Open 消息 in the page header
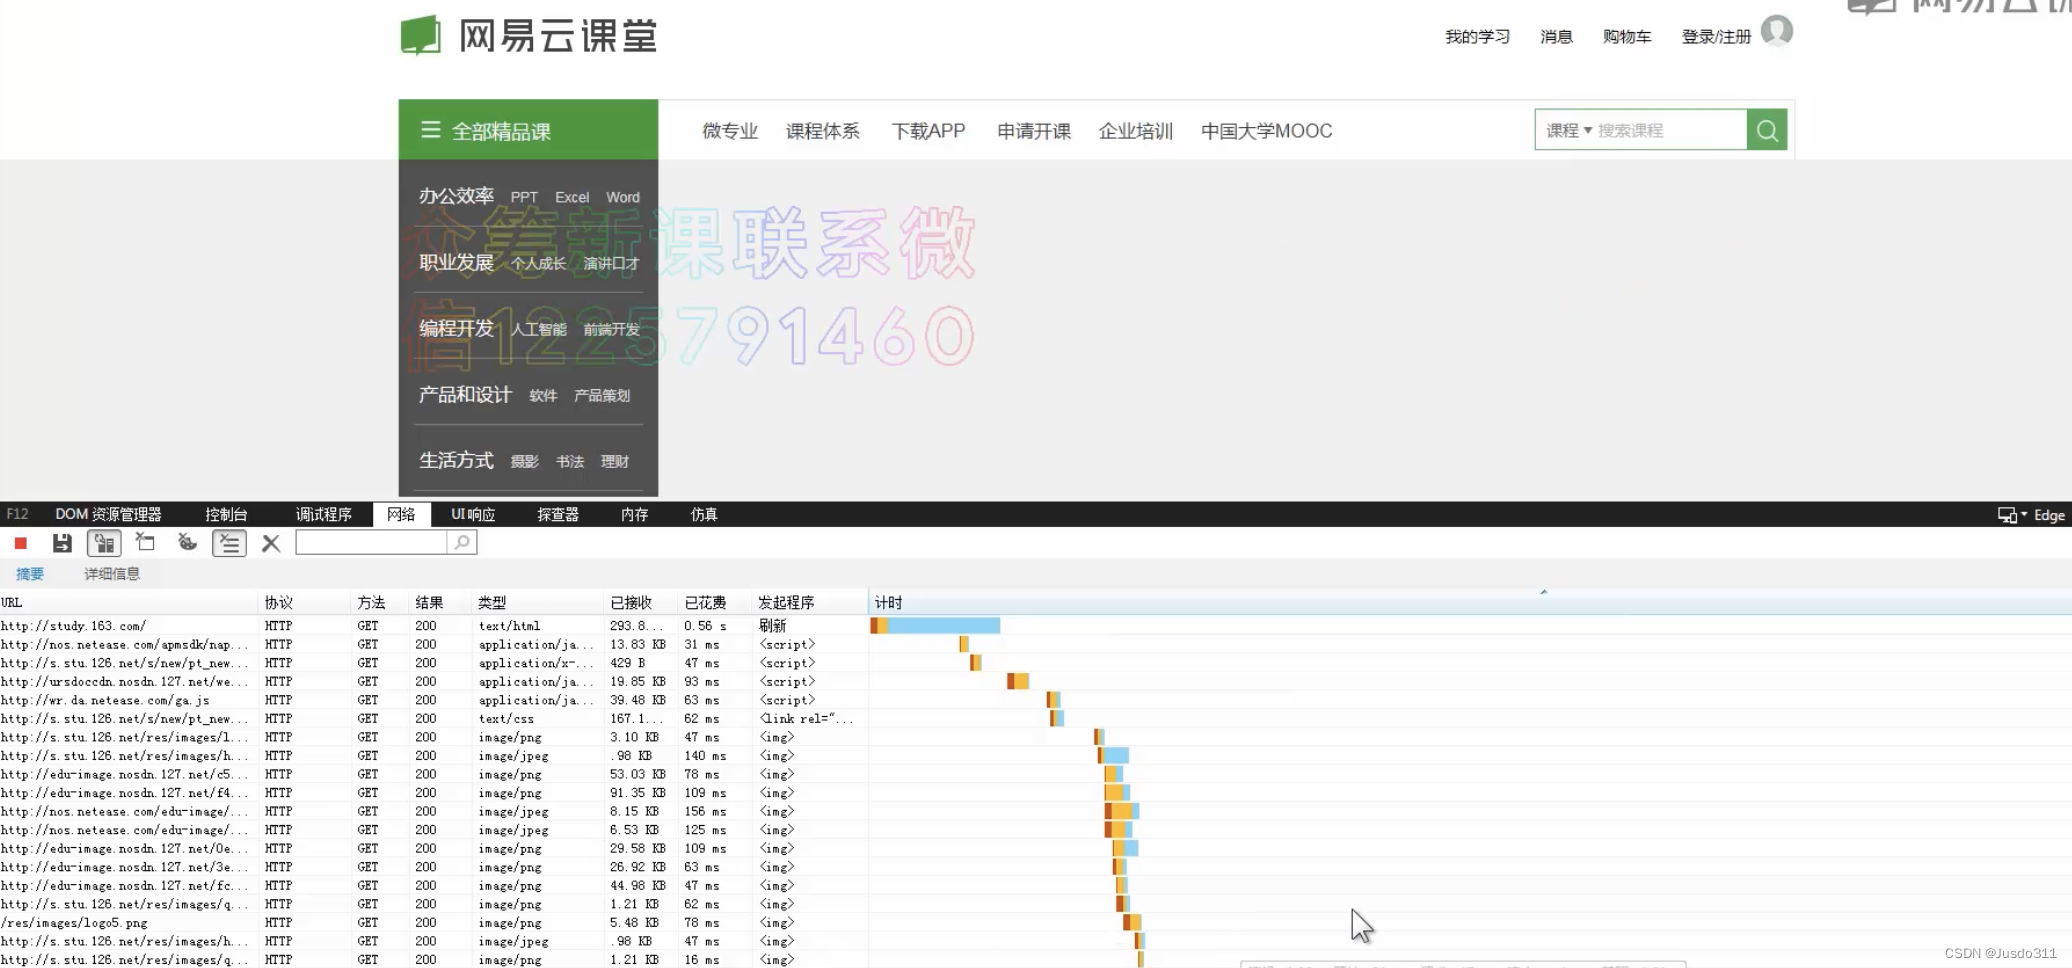Screen dimensions: 2072x968 [x=1556, y=37]
